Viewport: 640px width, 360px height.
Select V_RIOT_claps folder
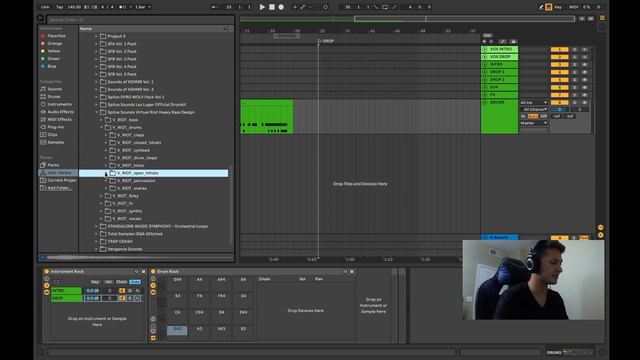[130, 135]
